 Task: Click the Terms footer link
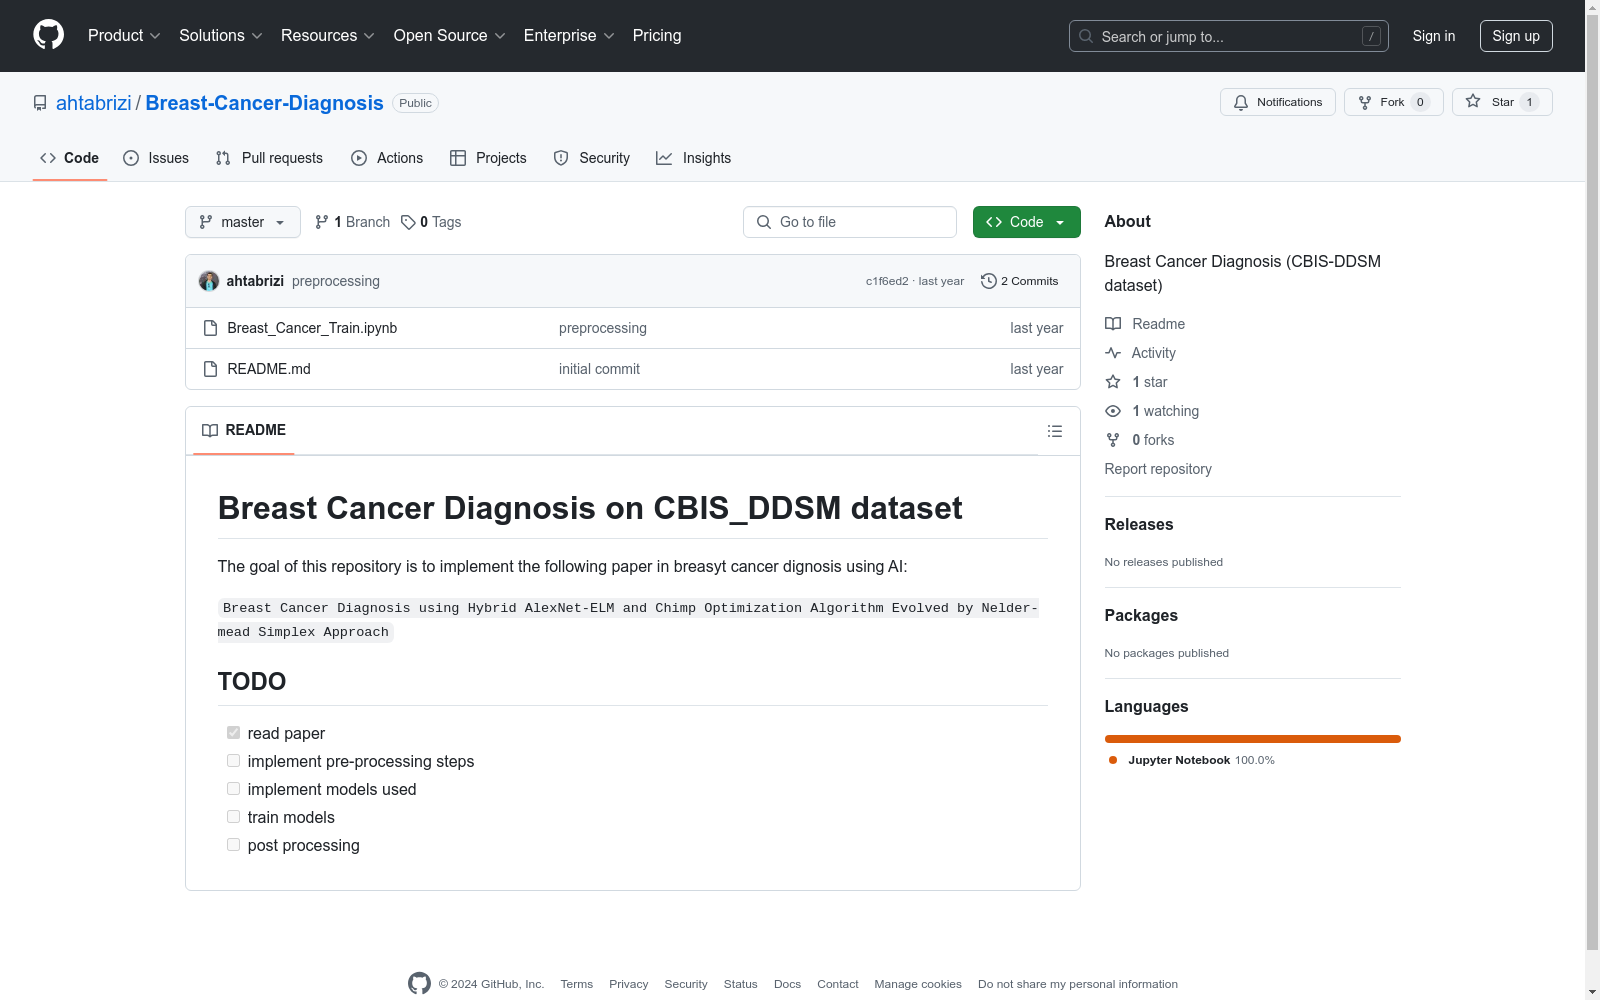[x=577, y=984]
